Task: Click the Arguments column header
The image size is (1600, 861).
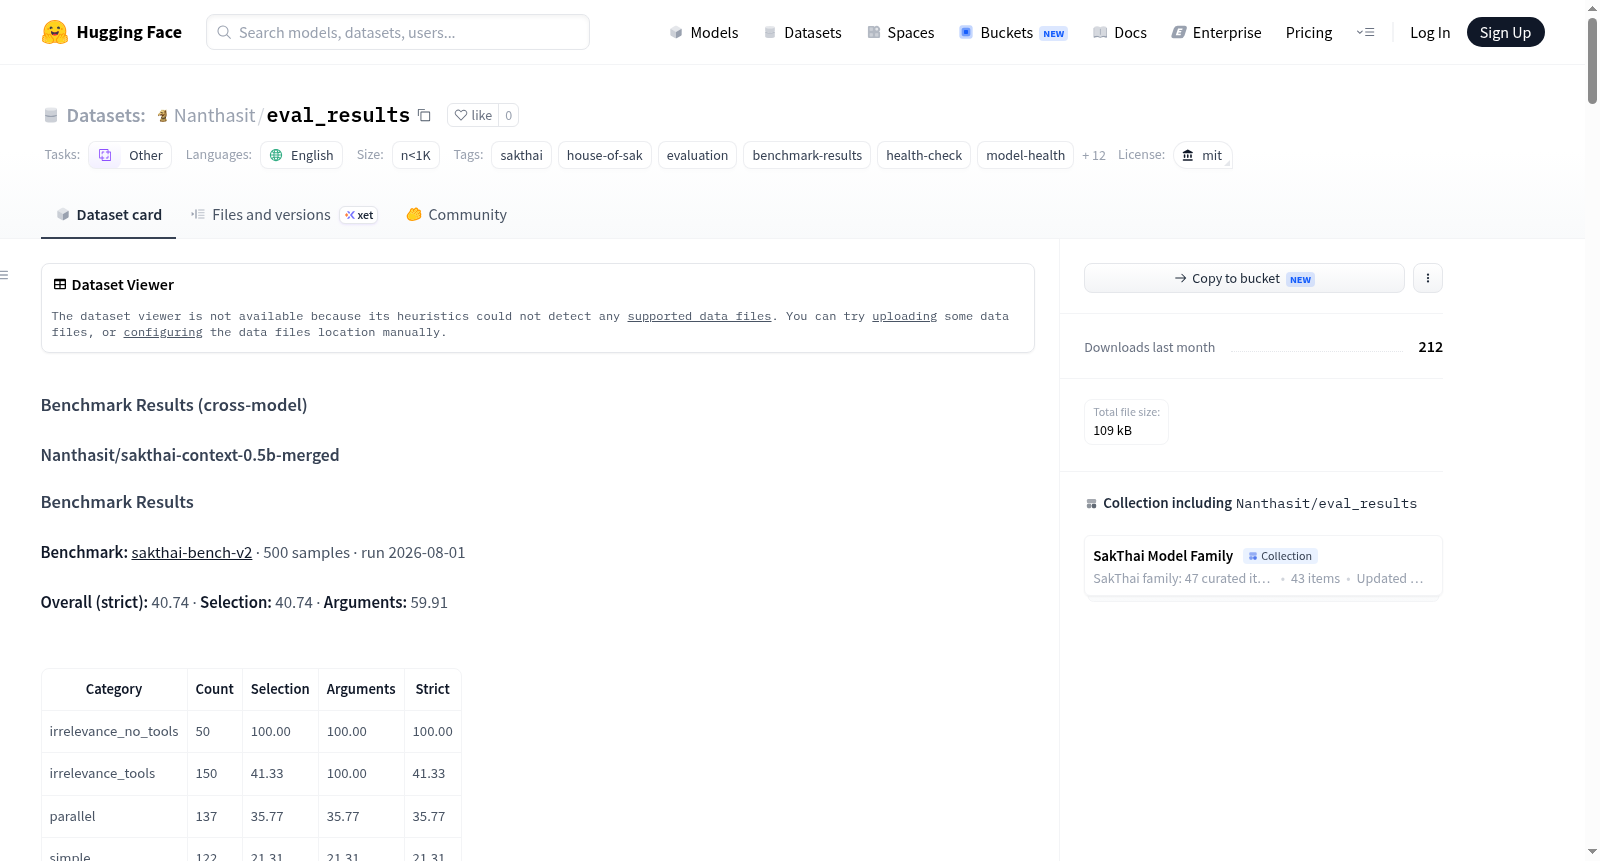Action: (361, 689)
